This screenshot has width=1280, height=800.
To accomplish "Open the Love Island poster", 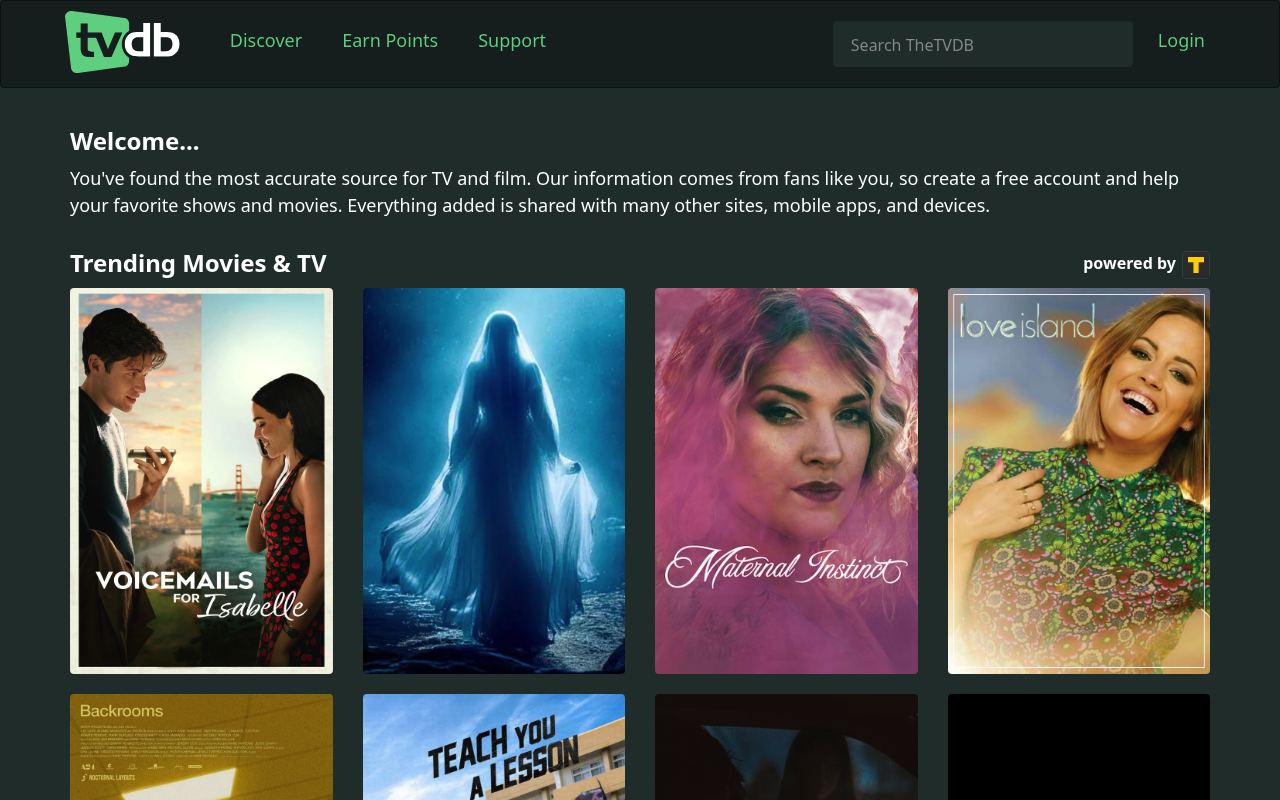I will 1079,481.
